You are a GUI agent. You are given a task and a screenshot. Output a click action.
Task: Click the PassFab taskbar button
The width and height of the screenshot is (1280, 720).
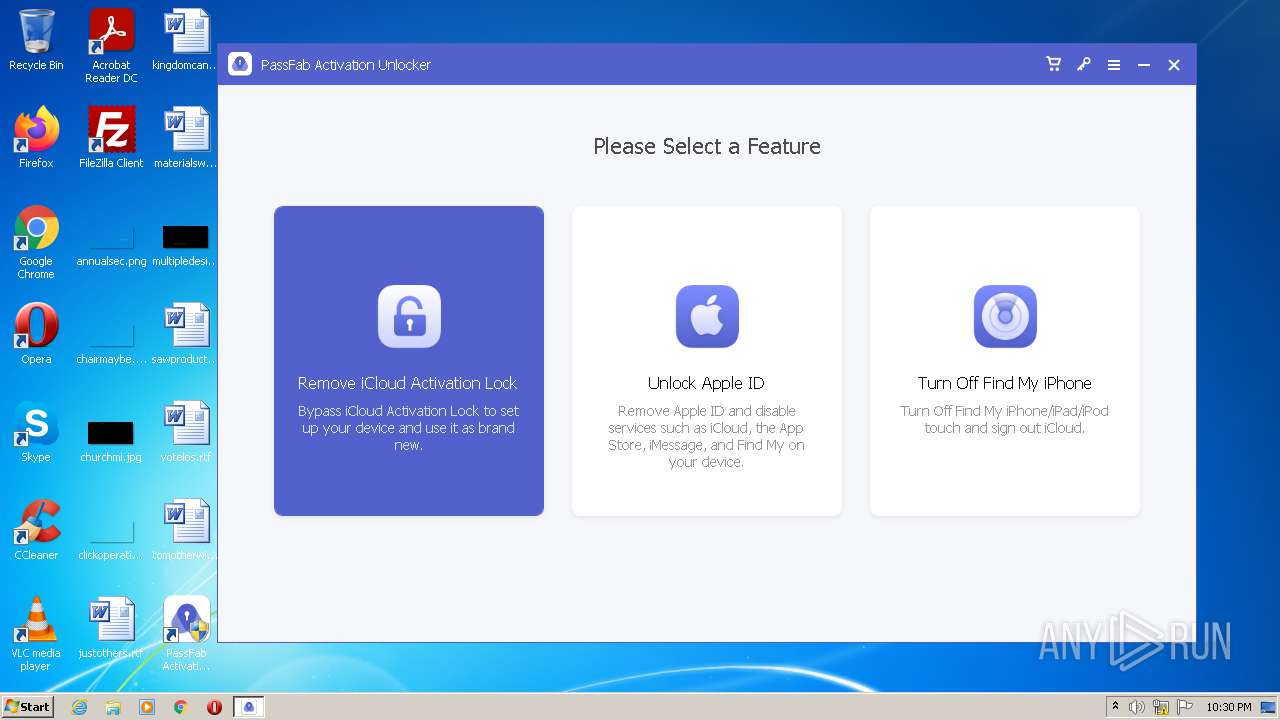[x=249, y=707]
